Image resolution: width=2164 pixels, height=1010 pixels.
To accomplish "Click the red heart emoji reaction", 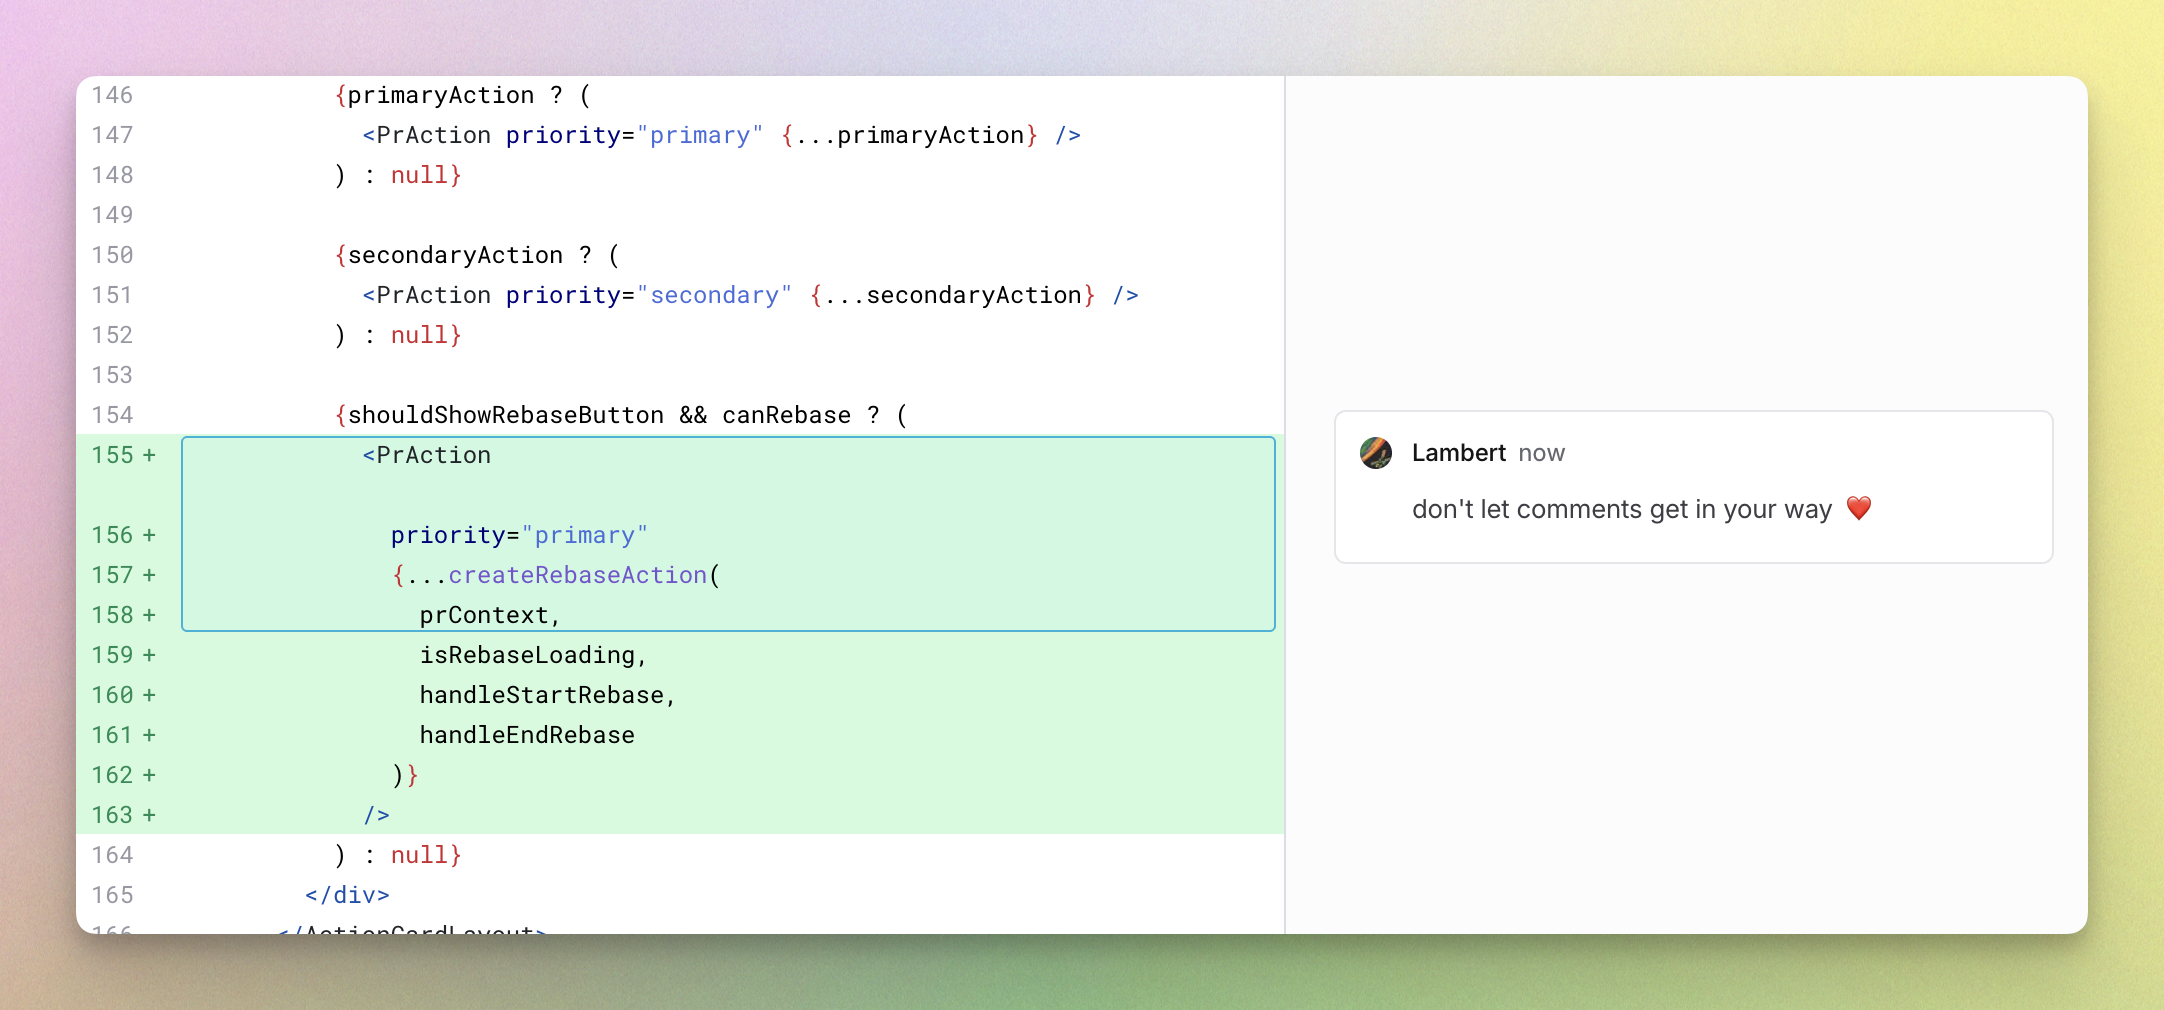I will point(1860,508).
